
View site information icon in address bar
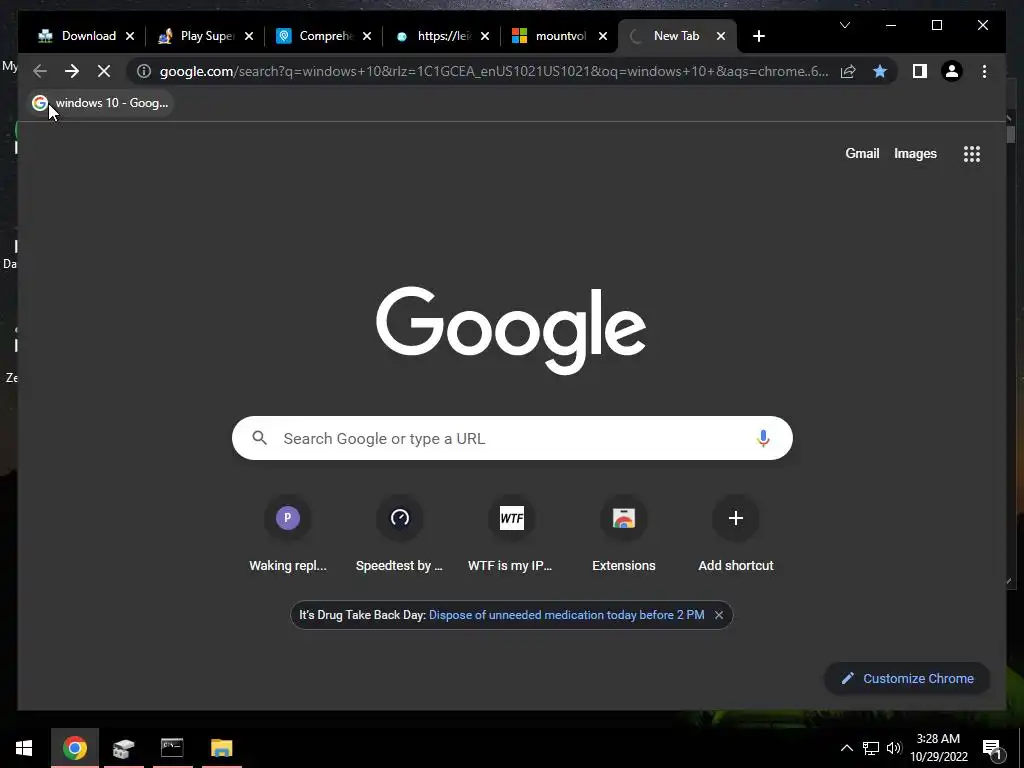pyautogui.click(x=144, y=71)
